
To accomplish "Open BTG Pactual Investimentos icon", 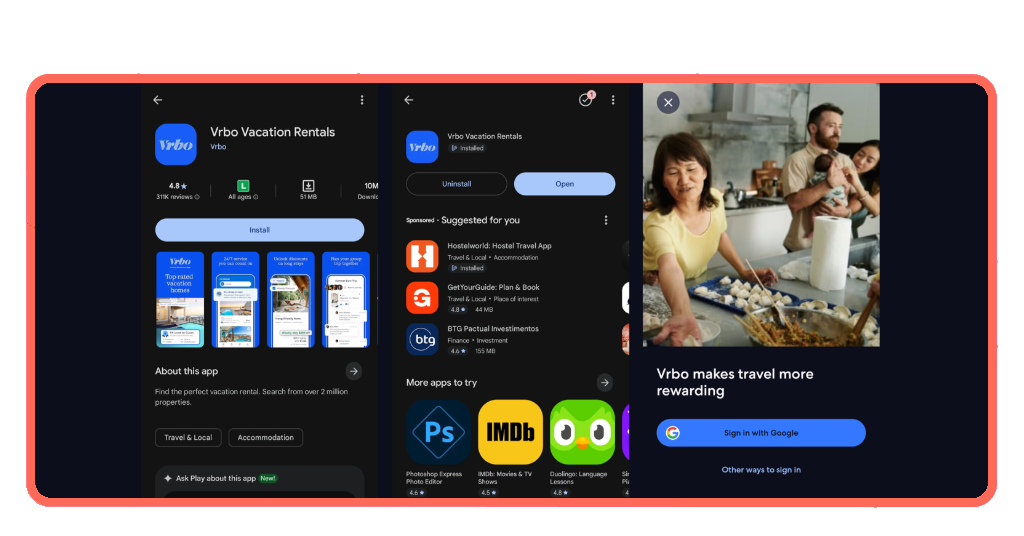I will click(422, 339).
